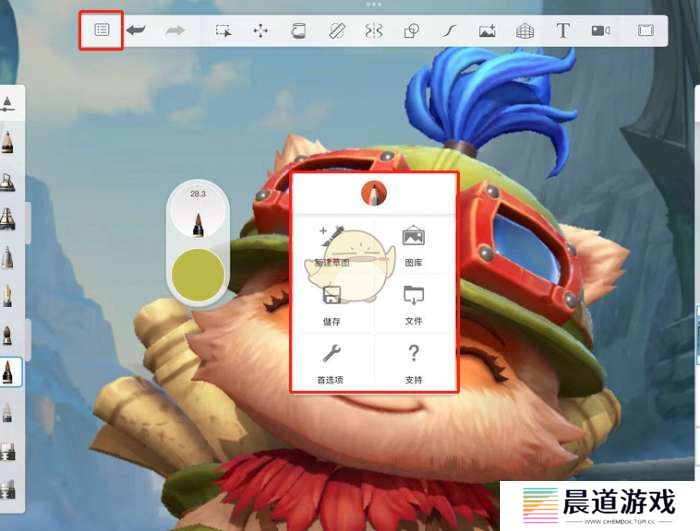This screenshot has height=531, width=700.
Task: Select the highlighted active brush in palette
Action: 8,372
